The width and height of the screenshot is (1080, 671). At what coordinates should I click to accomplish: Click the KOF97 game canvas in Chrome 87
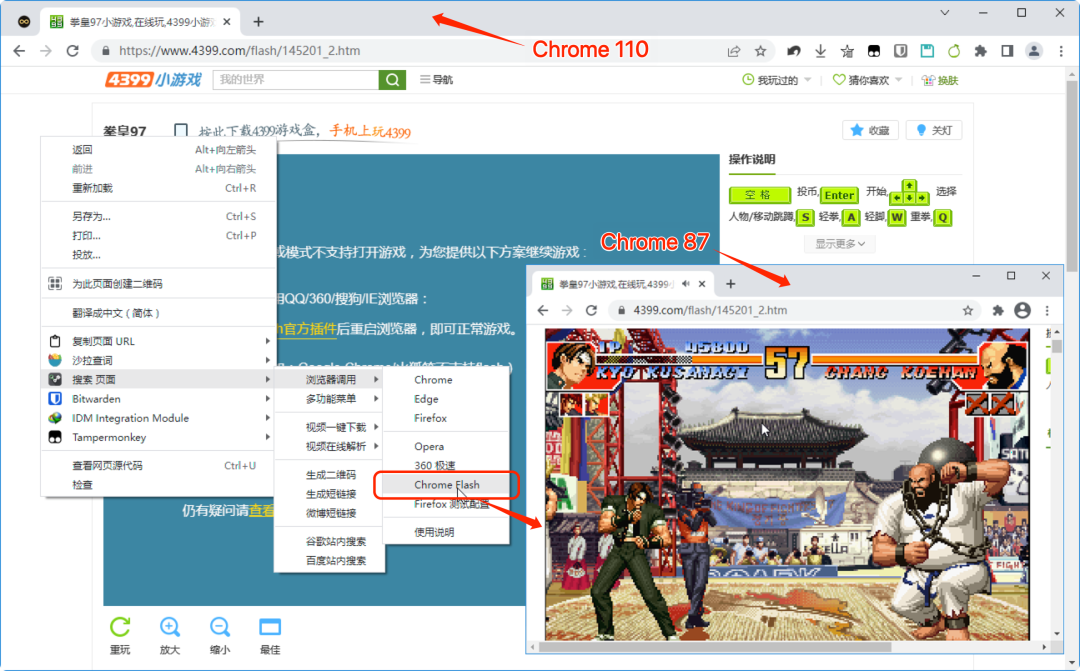(787, 484)
